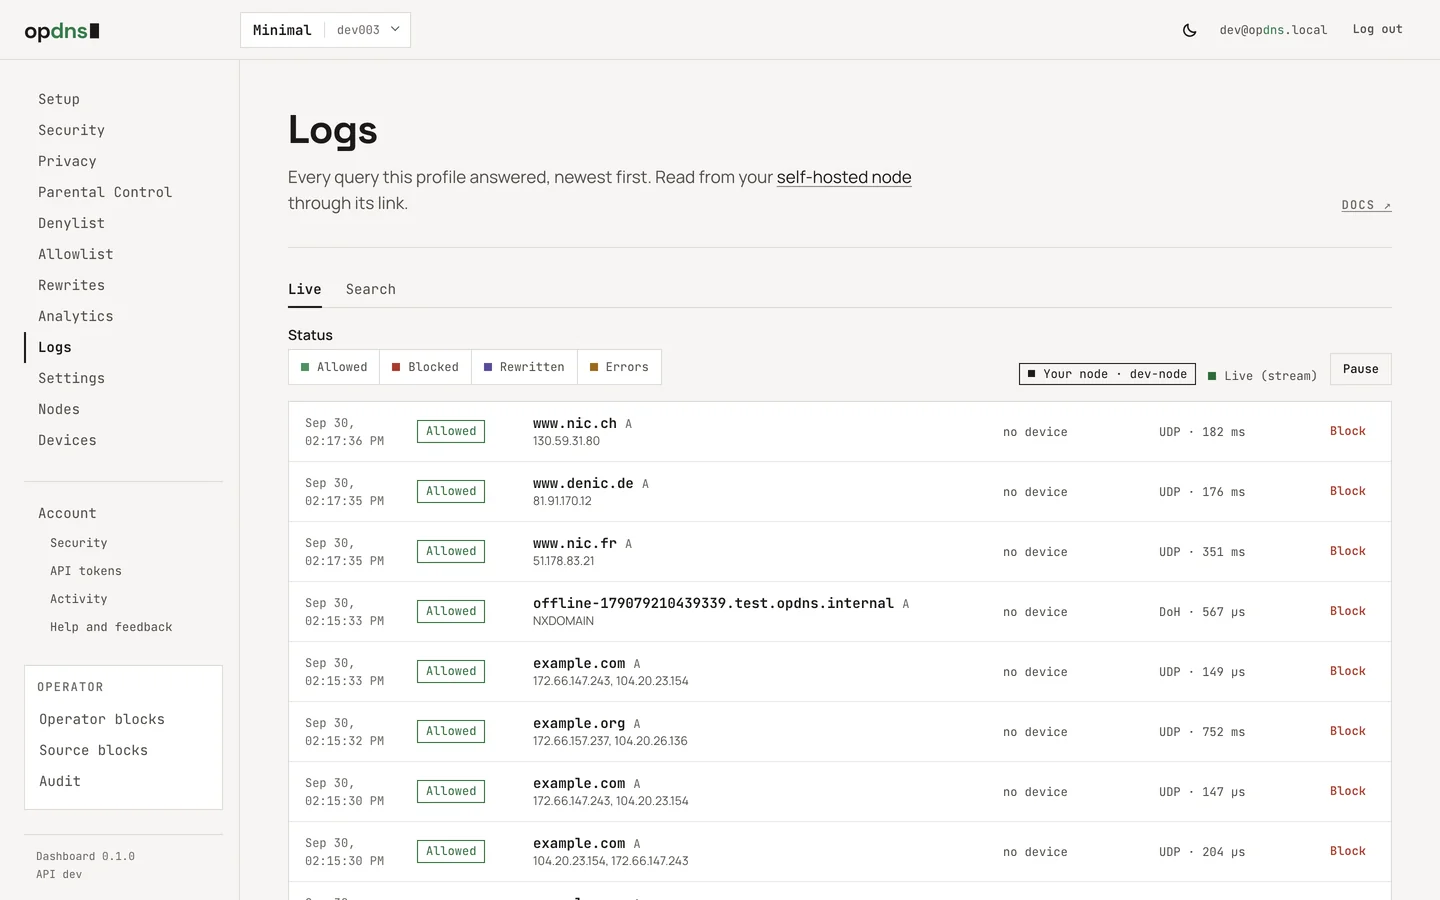The height and width of the screenshot is (900, 1440).
Task: Click Log out
Action: 1377,30
